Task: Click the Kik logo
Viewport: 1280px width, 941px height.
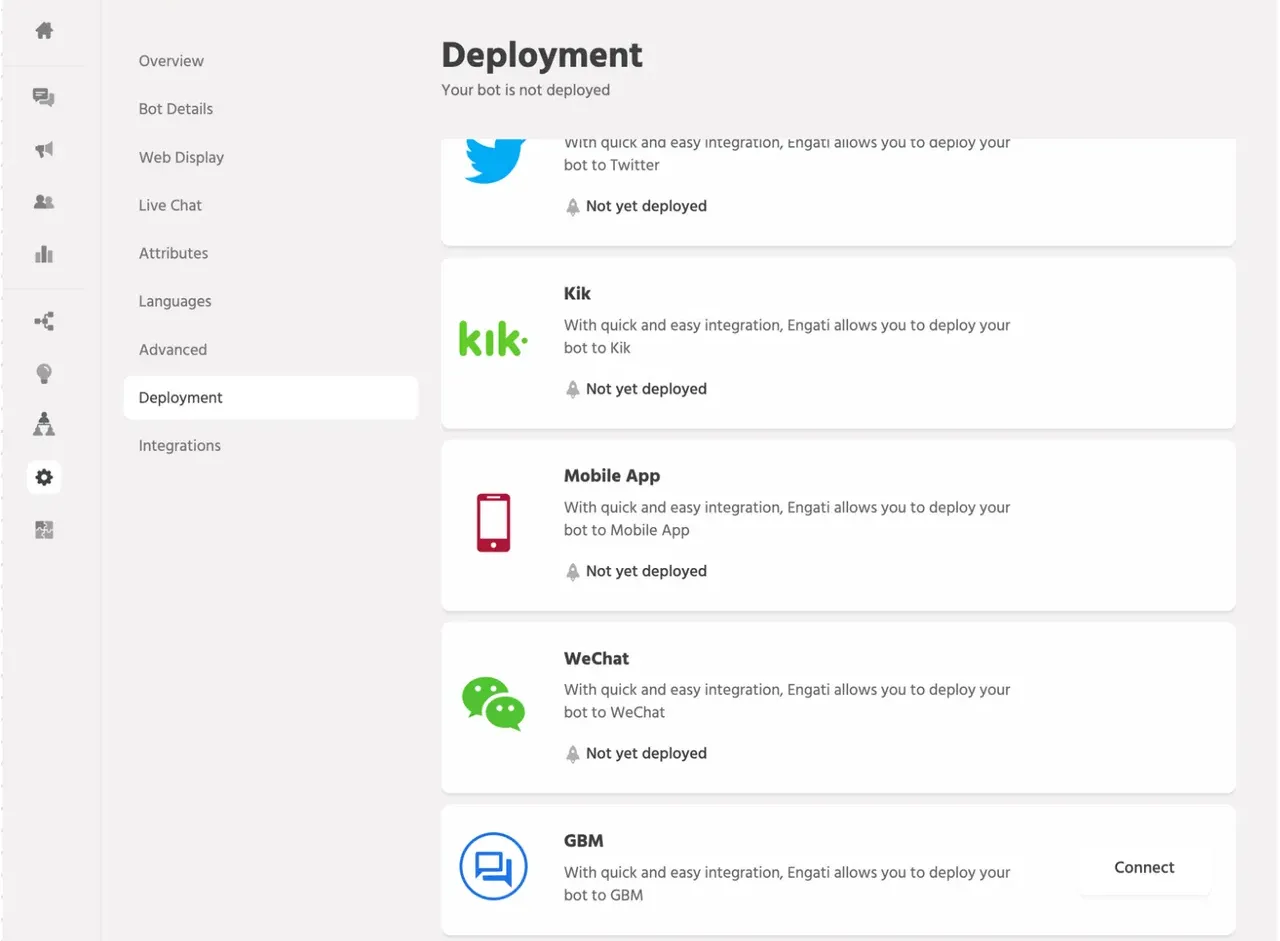Action: [493, 340]
